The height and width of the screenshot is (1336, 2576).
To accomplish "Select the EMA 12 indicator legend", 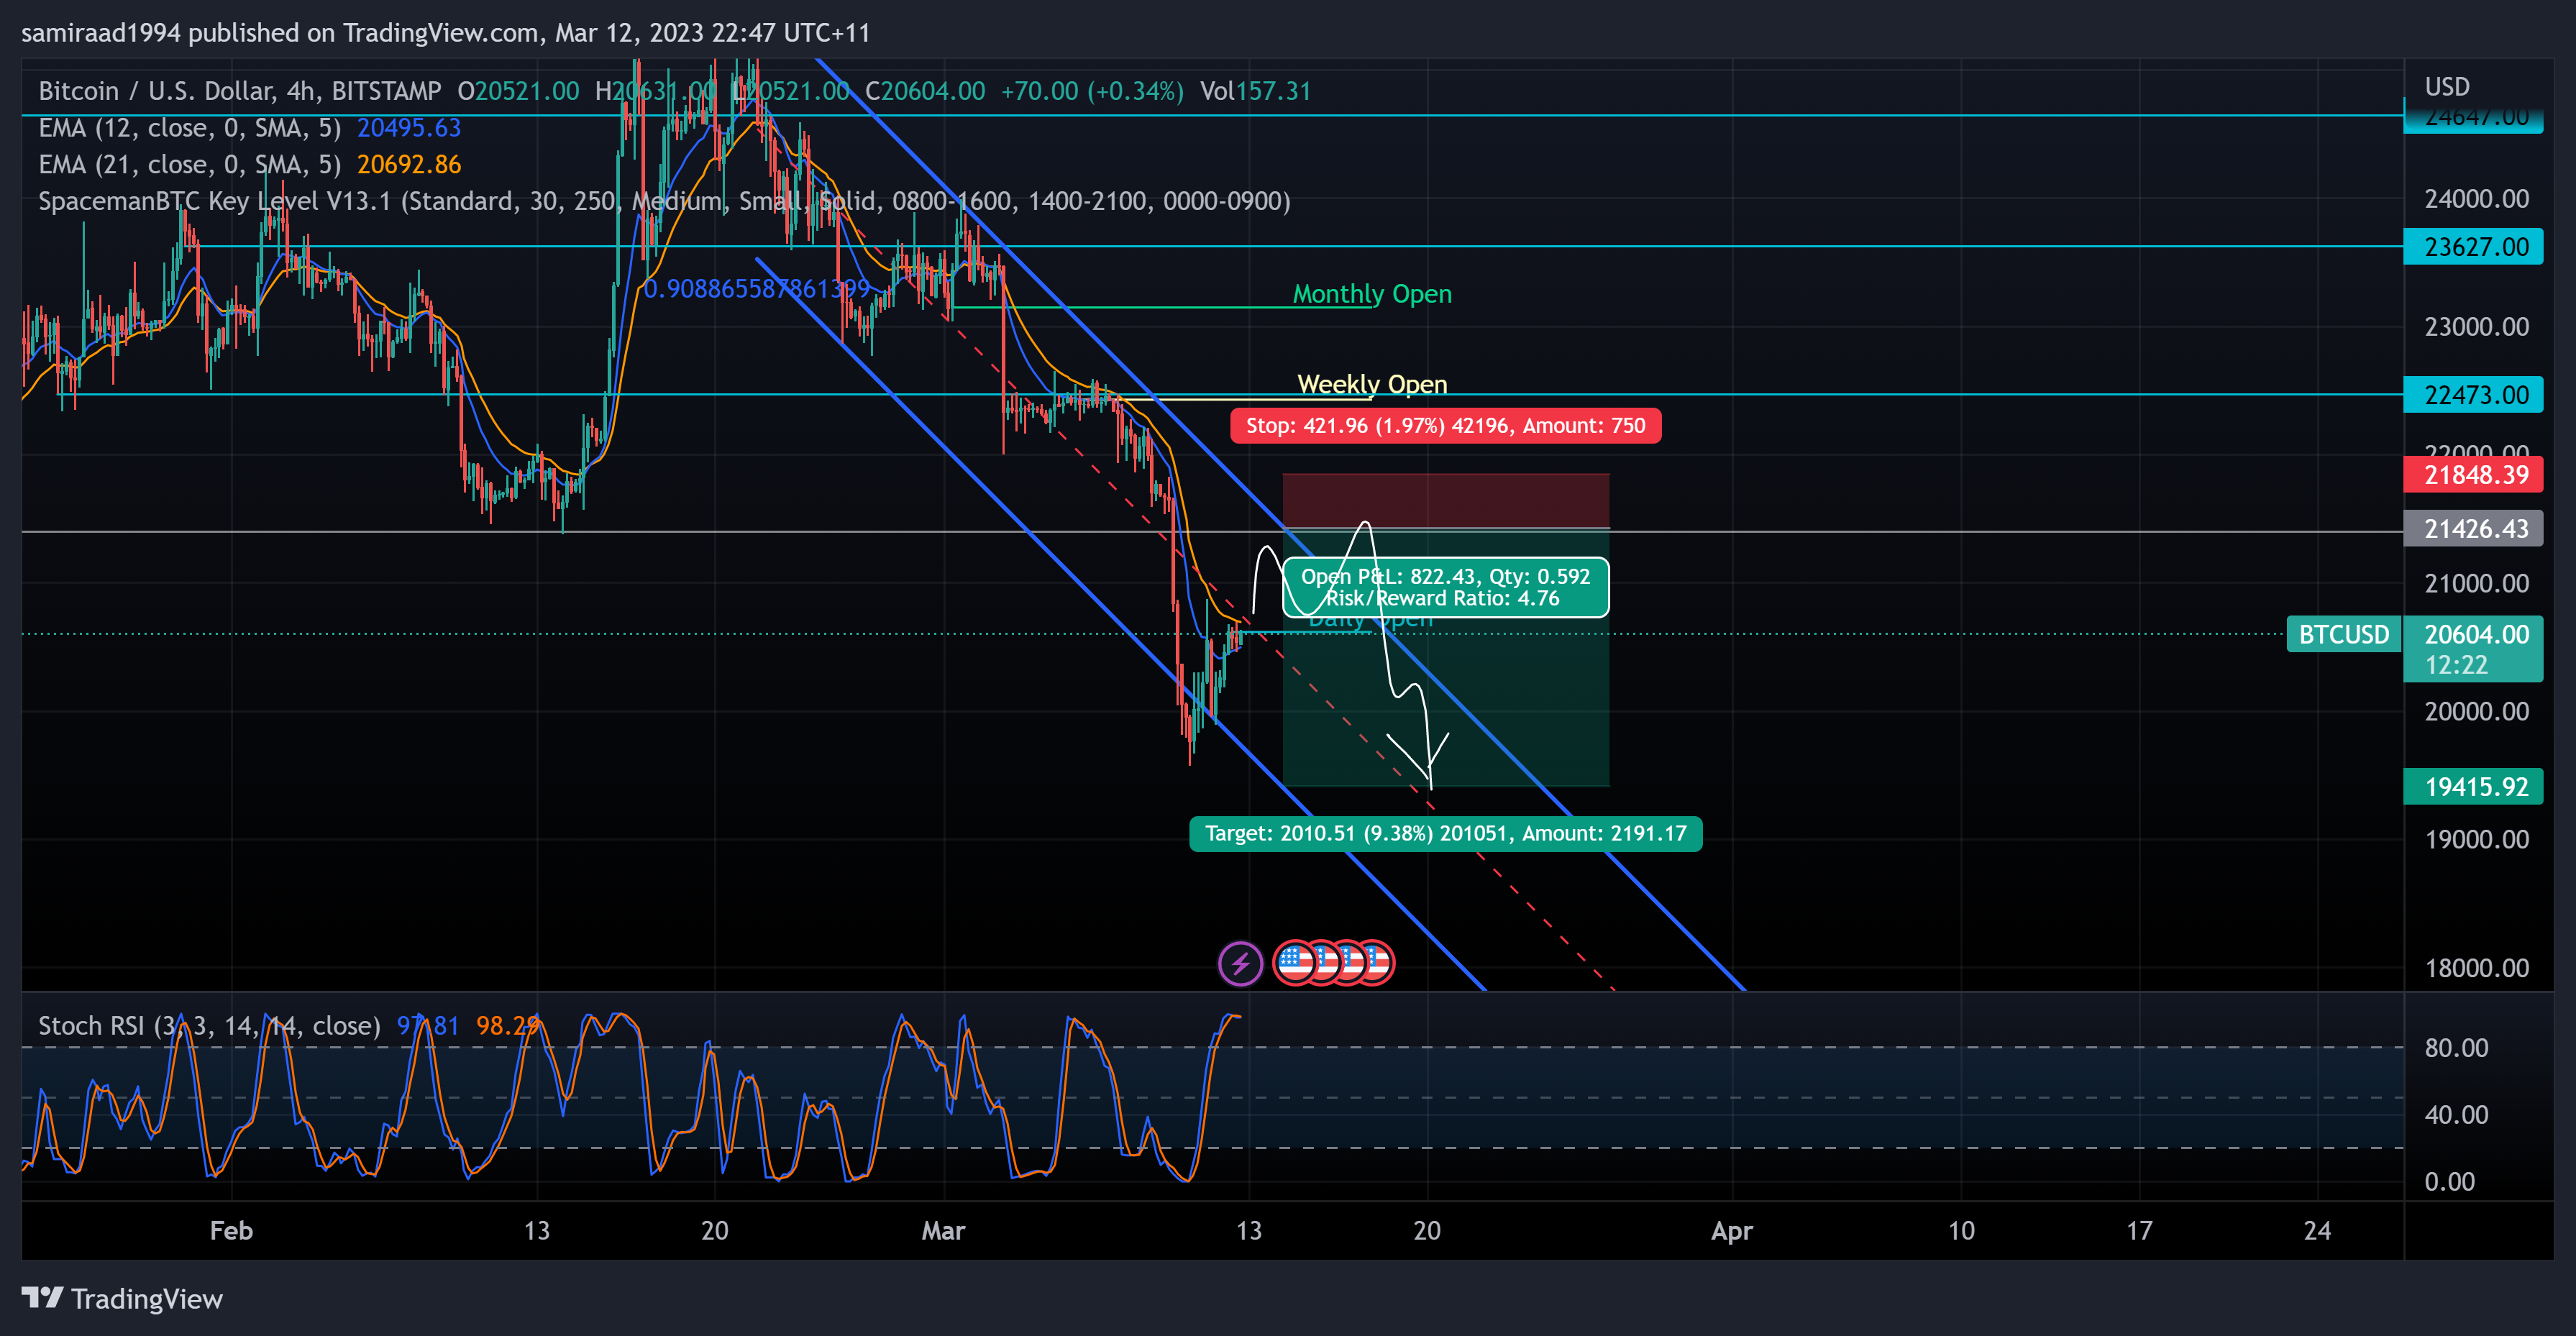I will tap(189, 128).
